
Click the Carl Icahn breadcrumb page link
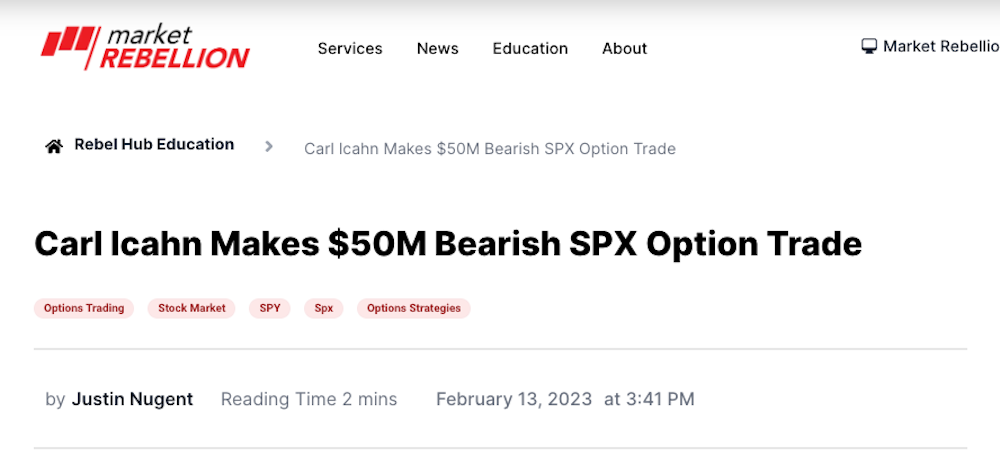[490, 149]
